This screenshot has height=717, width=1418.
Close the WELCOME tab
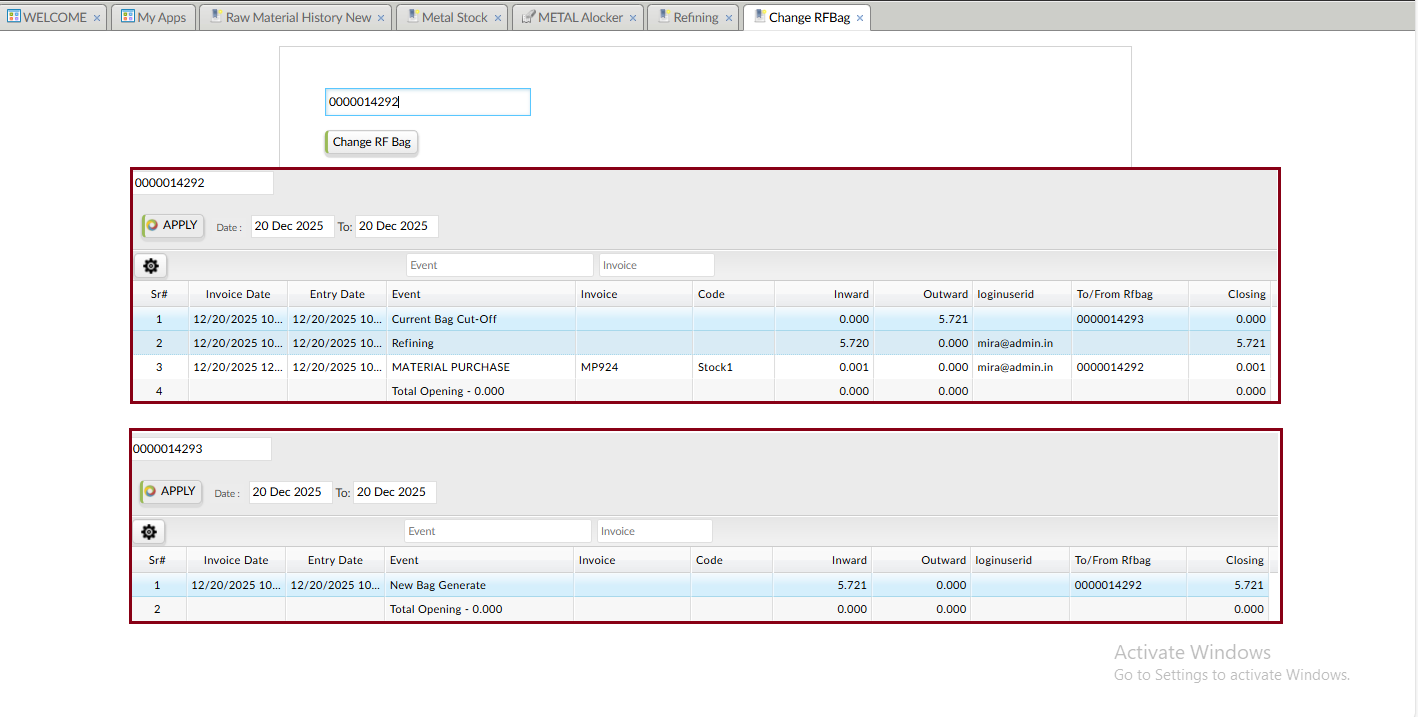97,18
